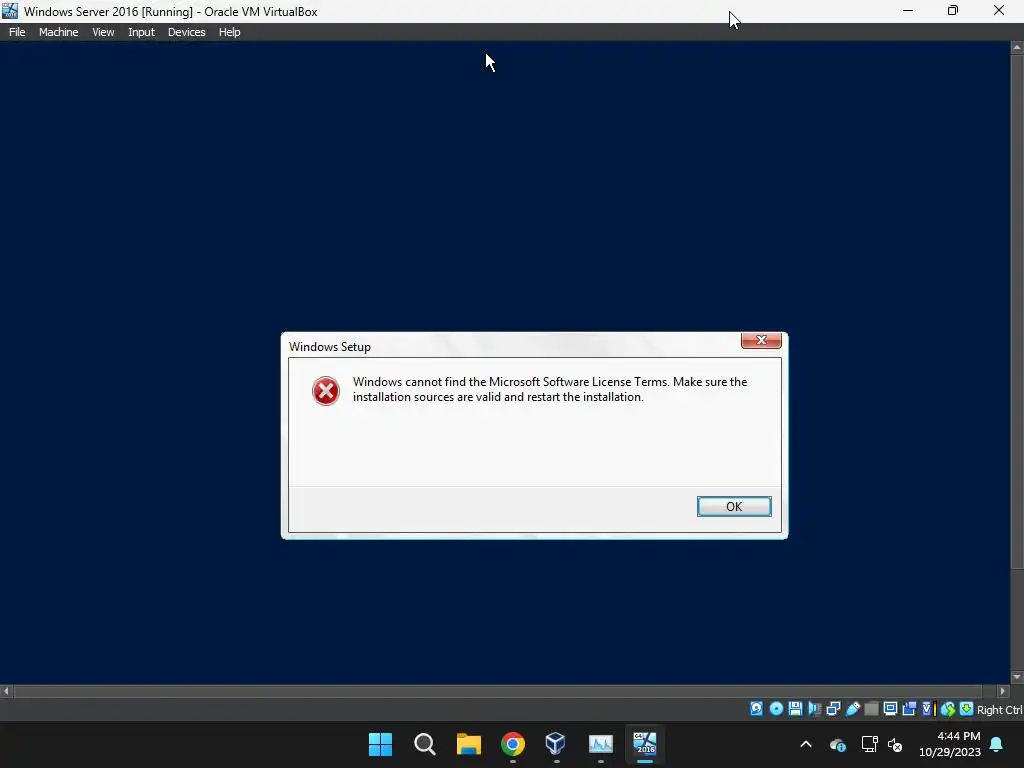Click the horizontal scrollbar right arrow
1024x768 pixels.
(1003, 691)
